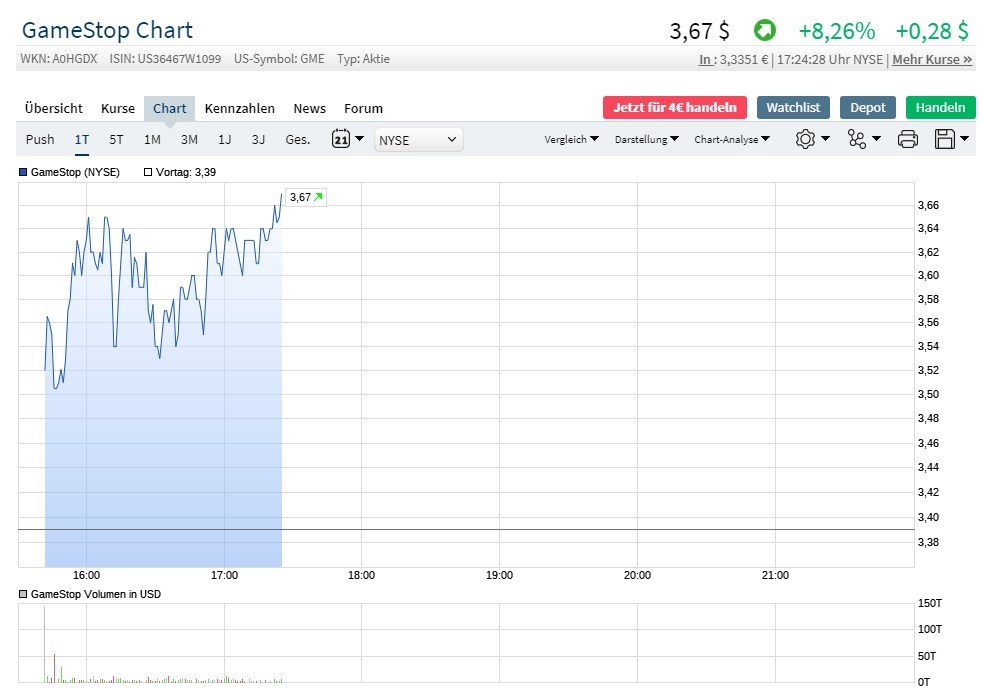Click the 3,67 price label arrow
Image resolution: width=981 pixels, height=697 pixels.
click(x=318, y=197)
